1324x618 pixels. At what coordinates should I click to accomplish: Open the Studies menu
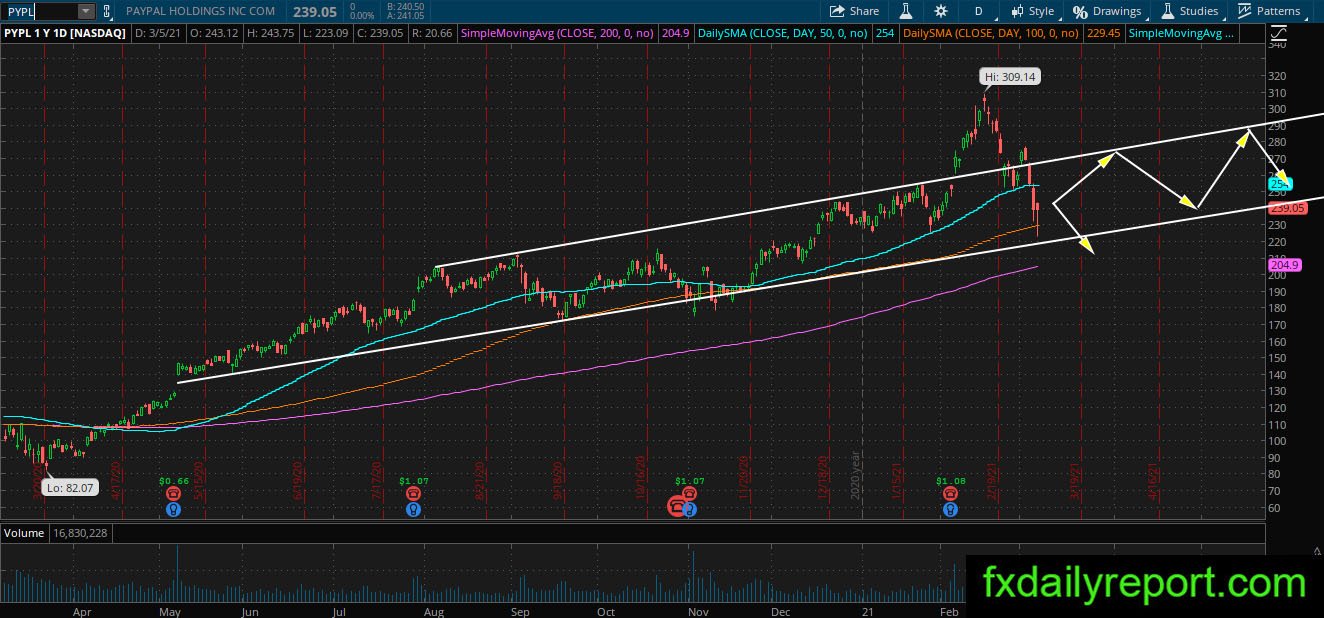coord(1188,11)
